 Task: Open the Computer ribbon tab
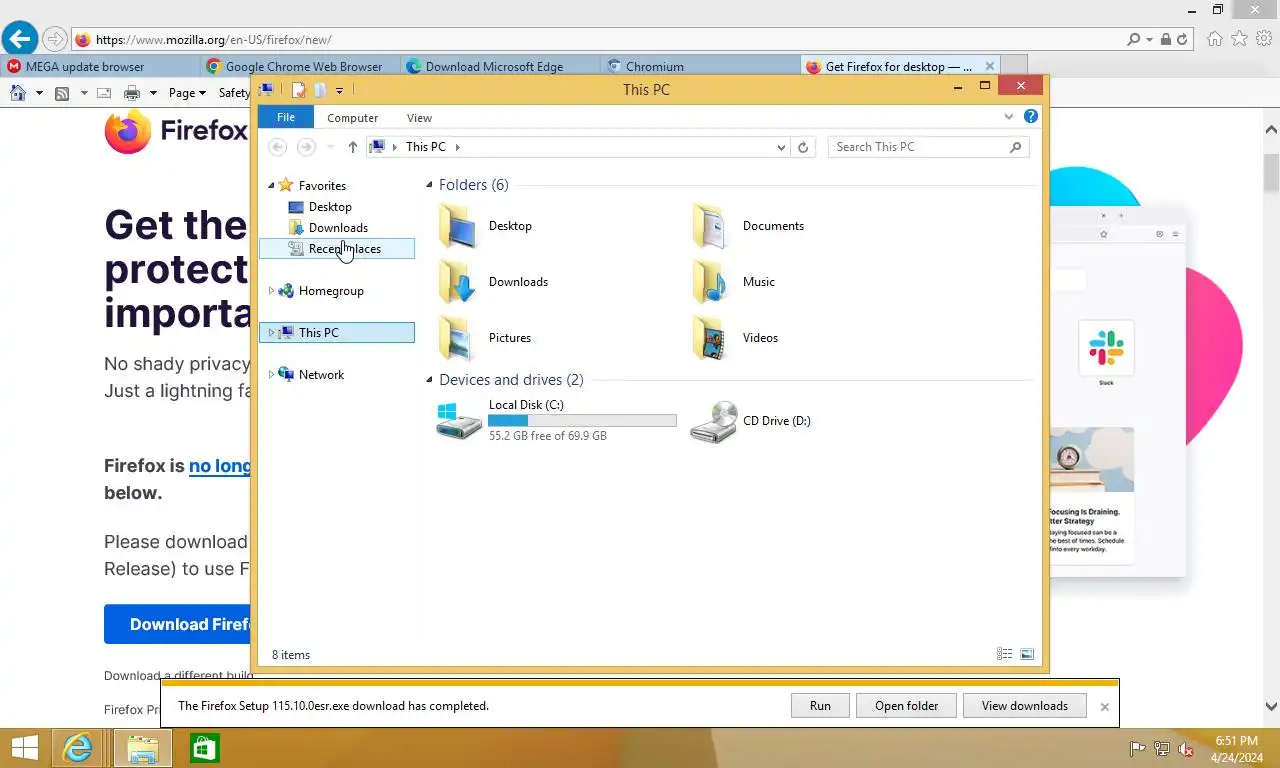pos(353,118)
